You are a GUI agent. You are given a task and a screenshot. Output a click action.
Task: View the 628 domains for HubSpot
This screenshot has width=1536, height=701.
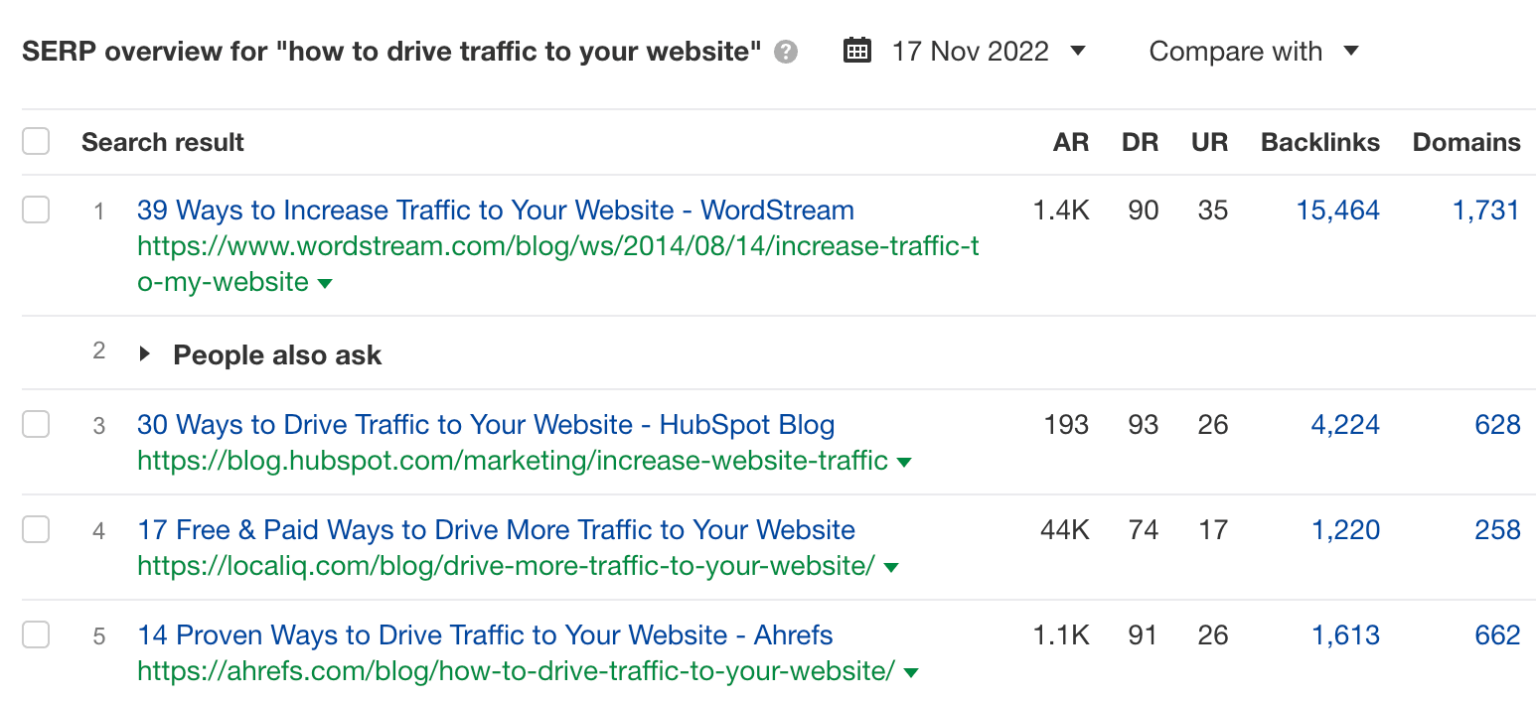[1497, 424]
